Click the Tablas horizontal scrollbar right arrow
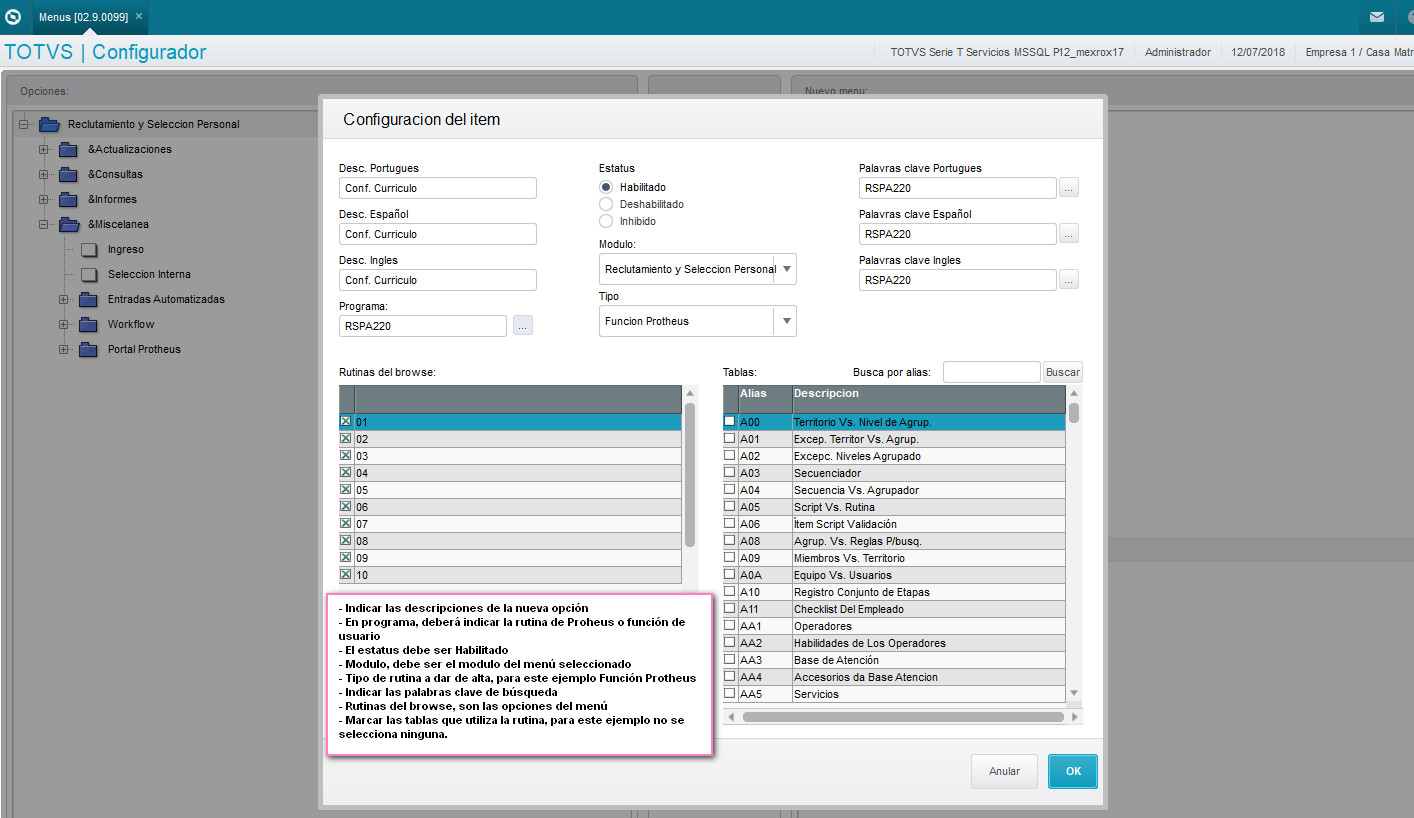1414x818 pixels. (x=1075, y=717)
